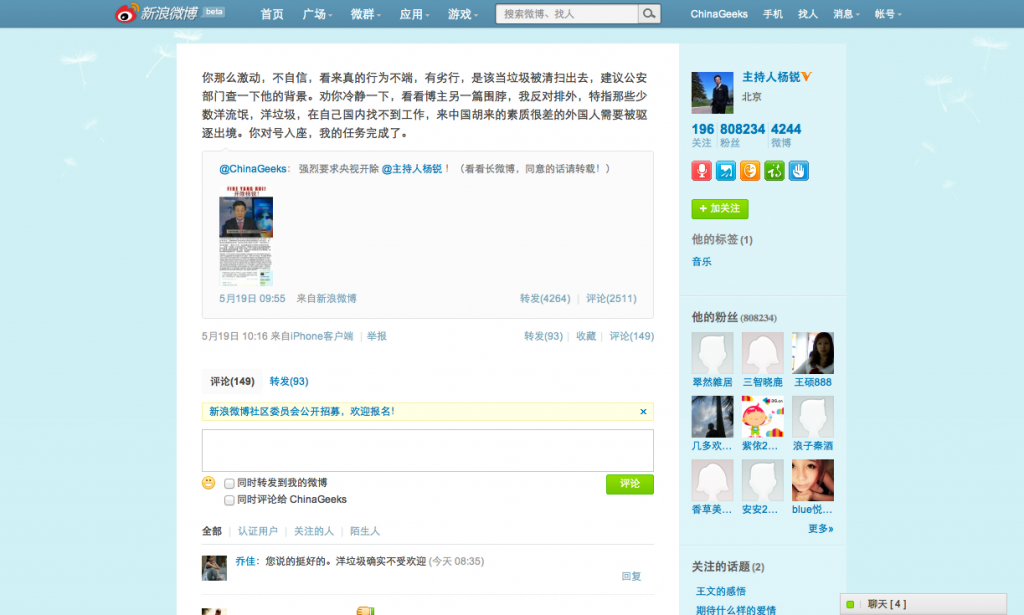Open the 应用 navigation dropdown

click(x=414, y=14)
